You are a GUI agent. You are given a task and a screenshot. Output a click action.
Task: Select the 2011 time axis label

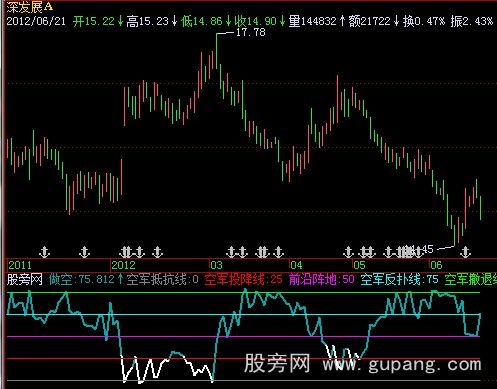point(20,265)
